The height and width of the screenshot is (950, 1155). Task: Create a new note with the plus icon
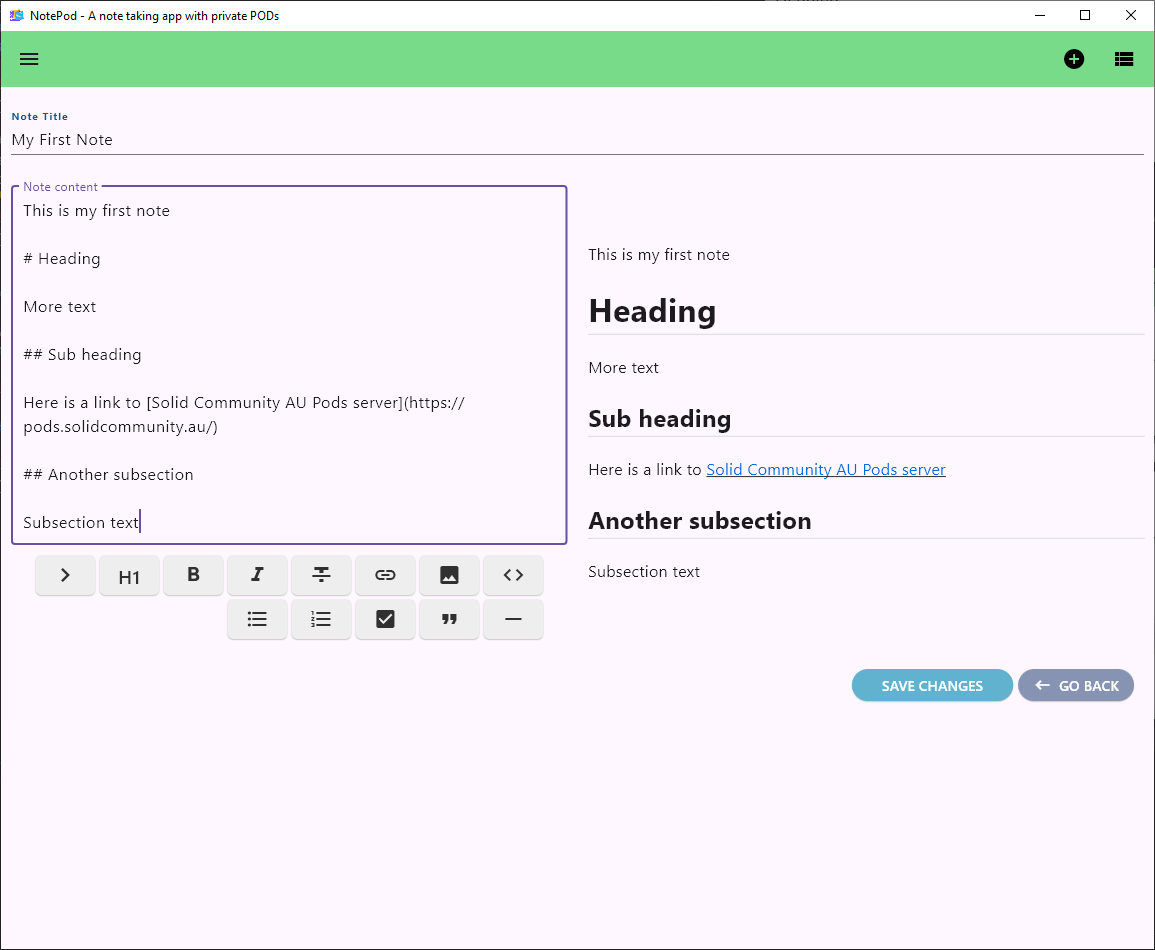click(1074, 59)
